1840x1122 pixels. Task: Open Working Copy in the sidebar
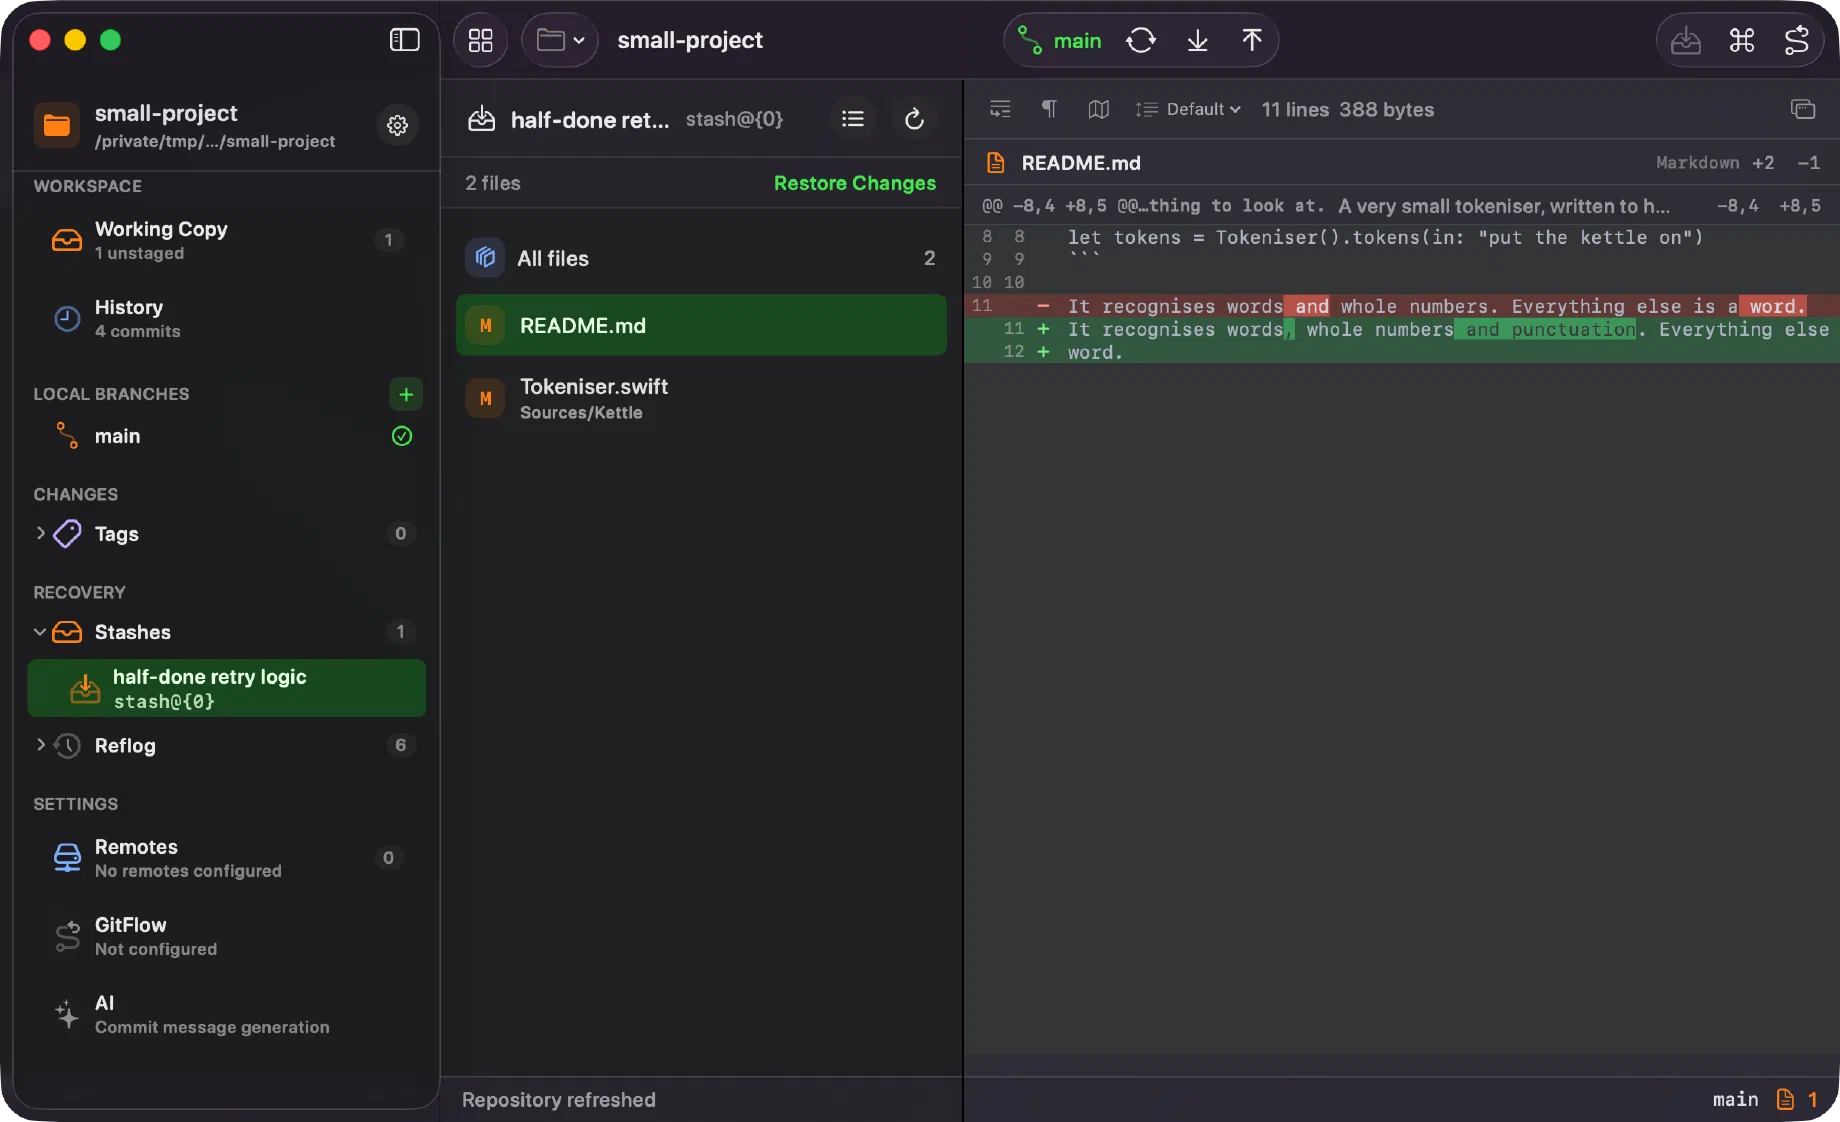point(226,240)
